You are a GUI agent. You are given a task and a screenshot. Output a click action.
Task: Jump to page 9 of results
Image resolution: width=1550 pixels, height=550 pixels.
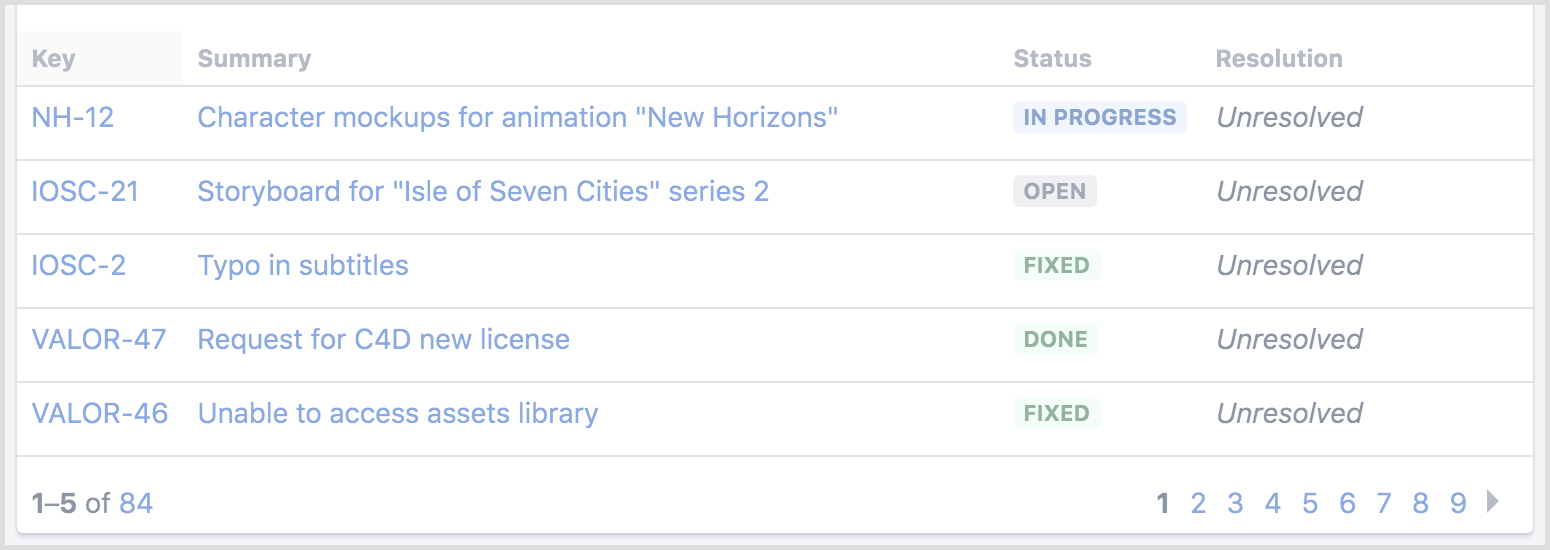(1458, 503)
